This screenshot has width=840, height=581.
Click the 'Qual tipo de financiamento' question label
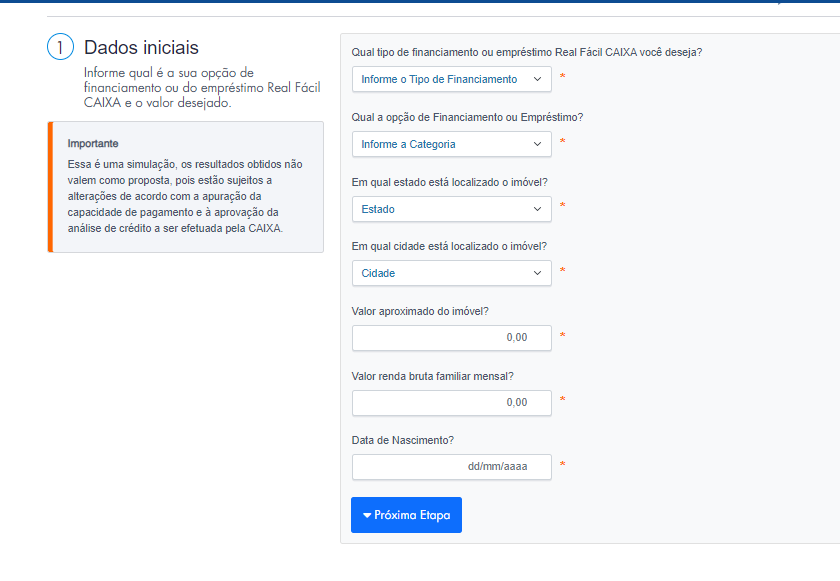click(x=527, y=52)
